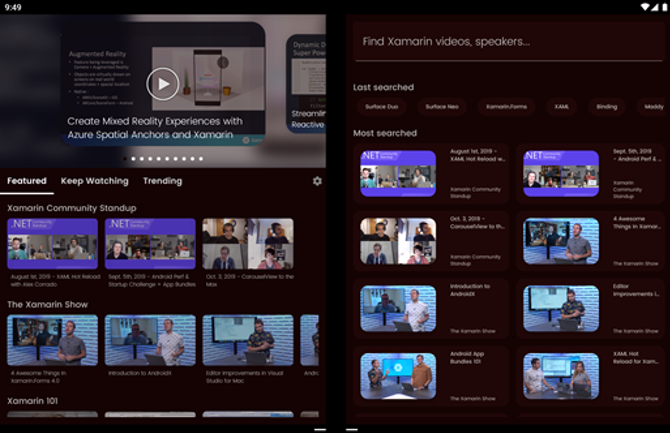Image resolution: width=670 pixels, height=433 pixels.
Task: Click the Xamarin 101 section heading
Action: [x=32, y=401]
